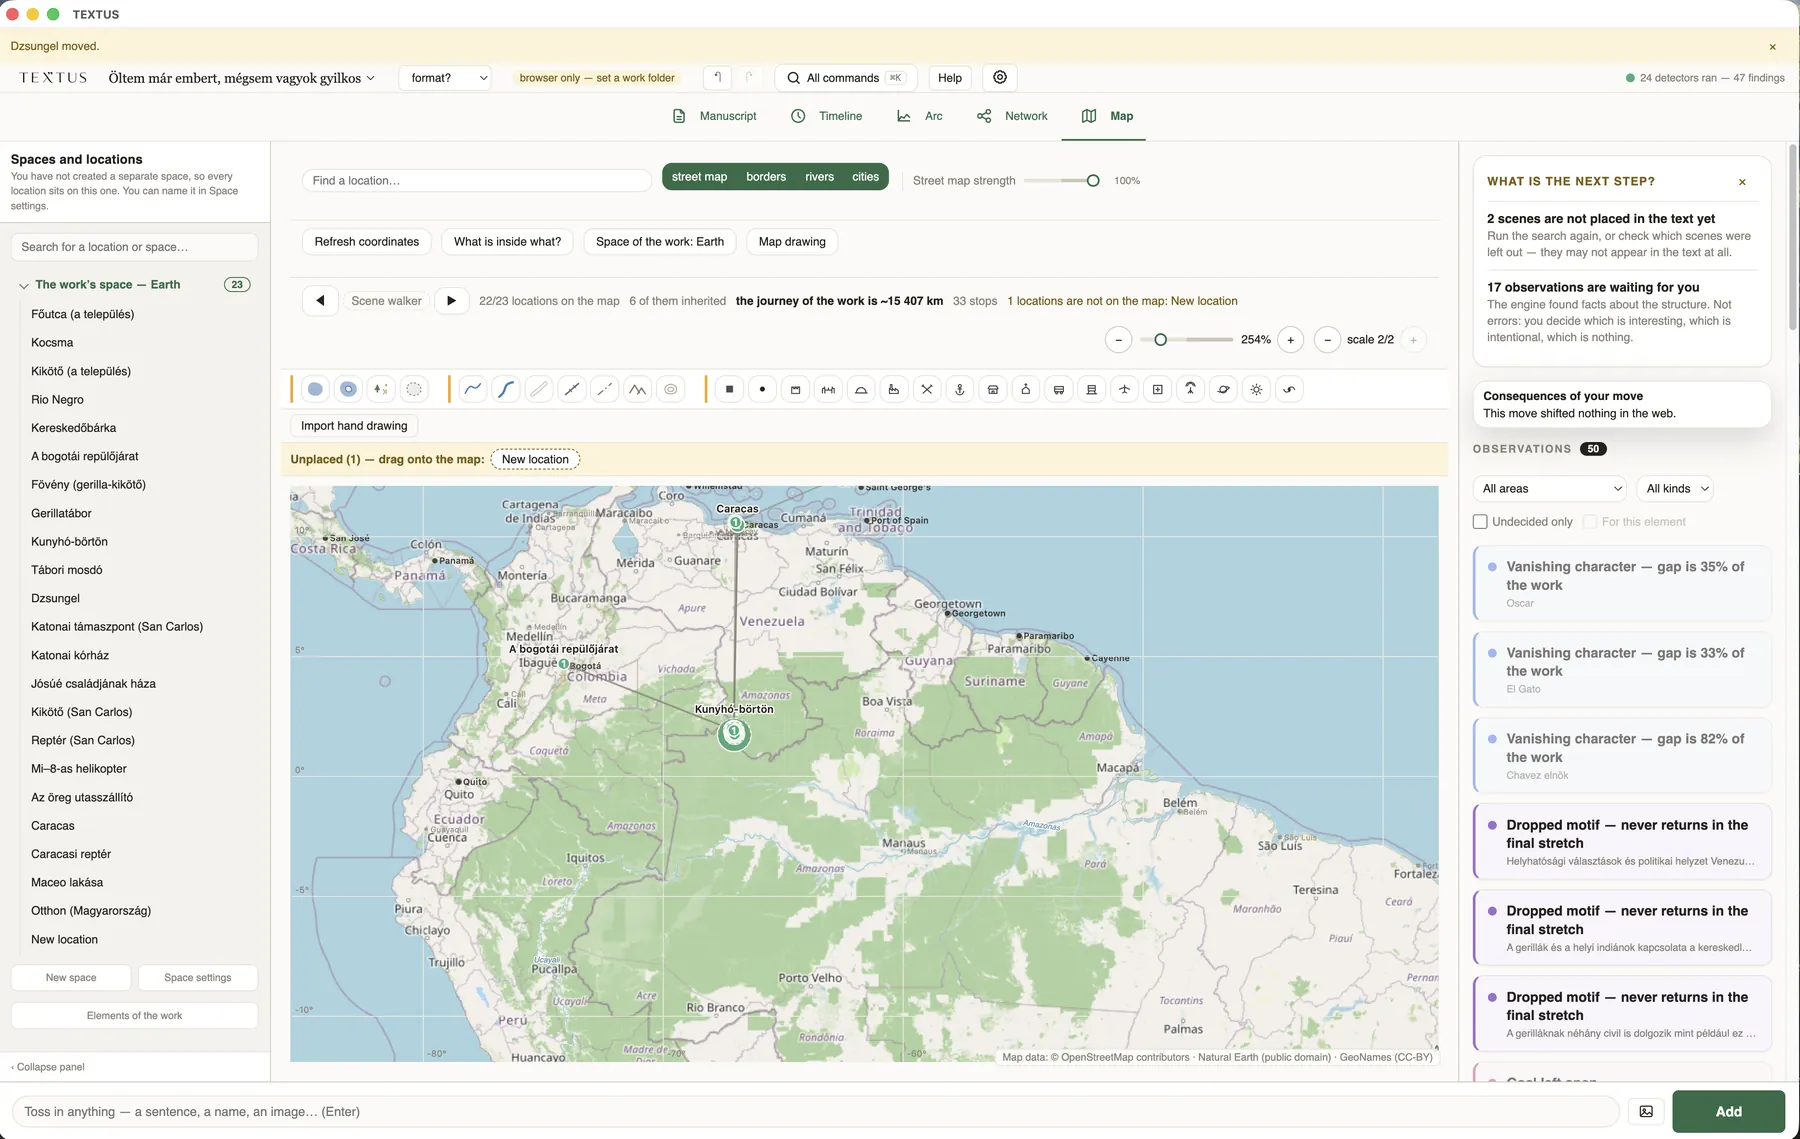Toggle the street map layer

(x=699, y=177)
